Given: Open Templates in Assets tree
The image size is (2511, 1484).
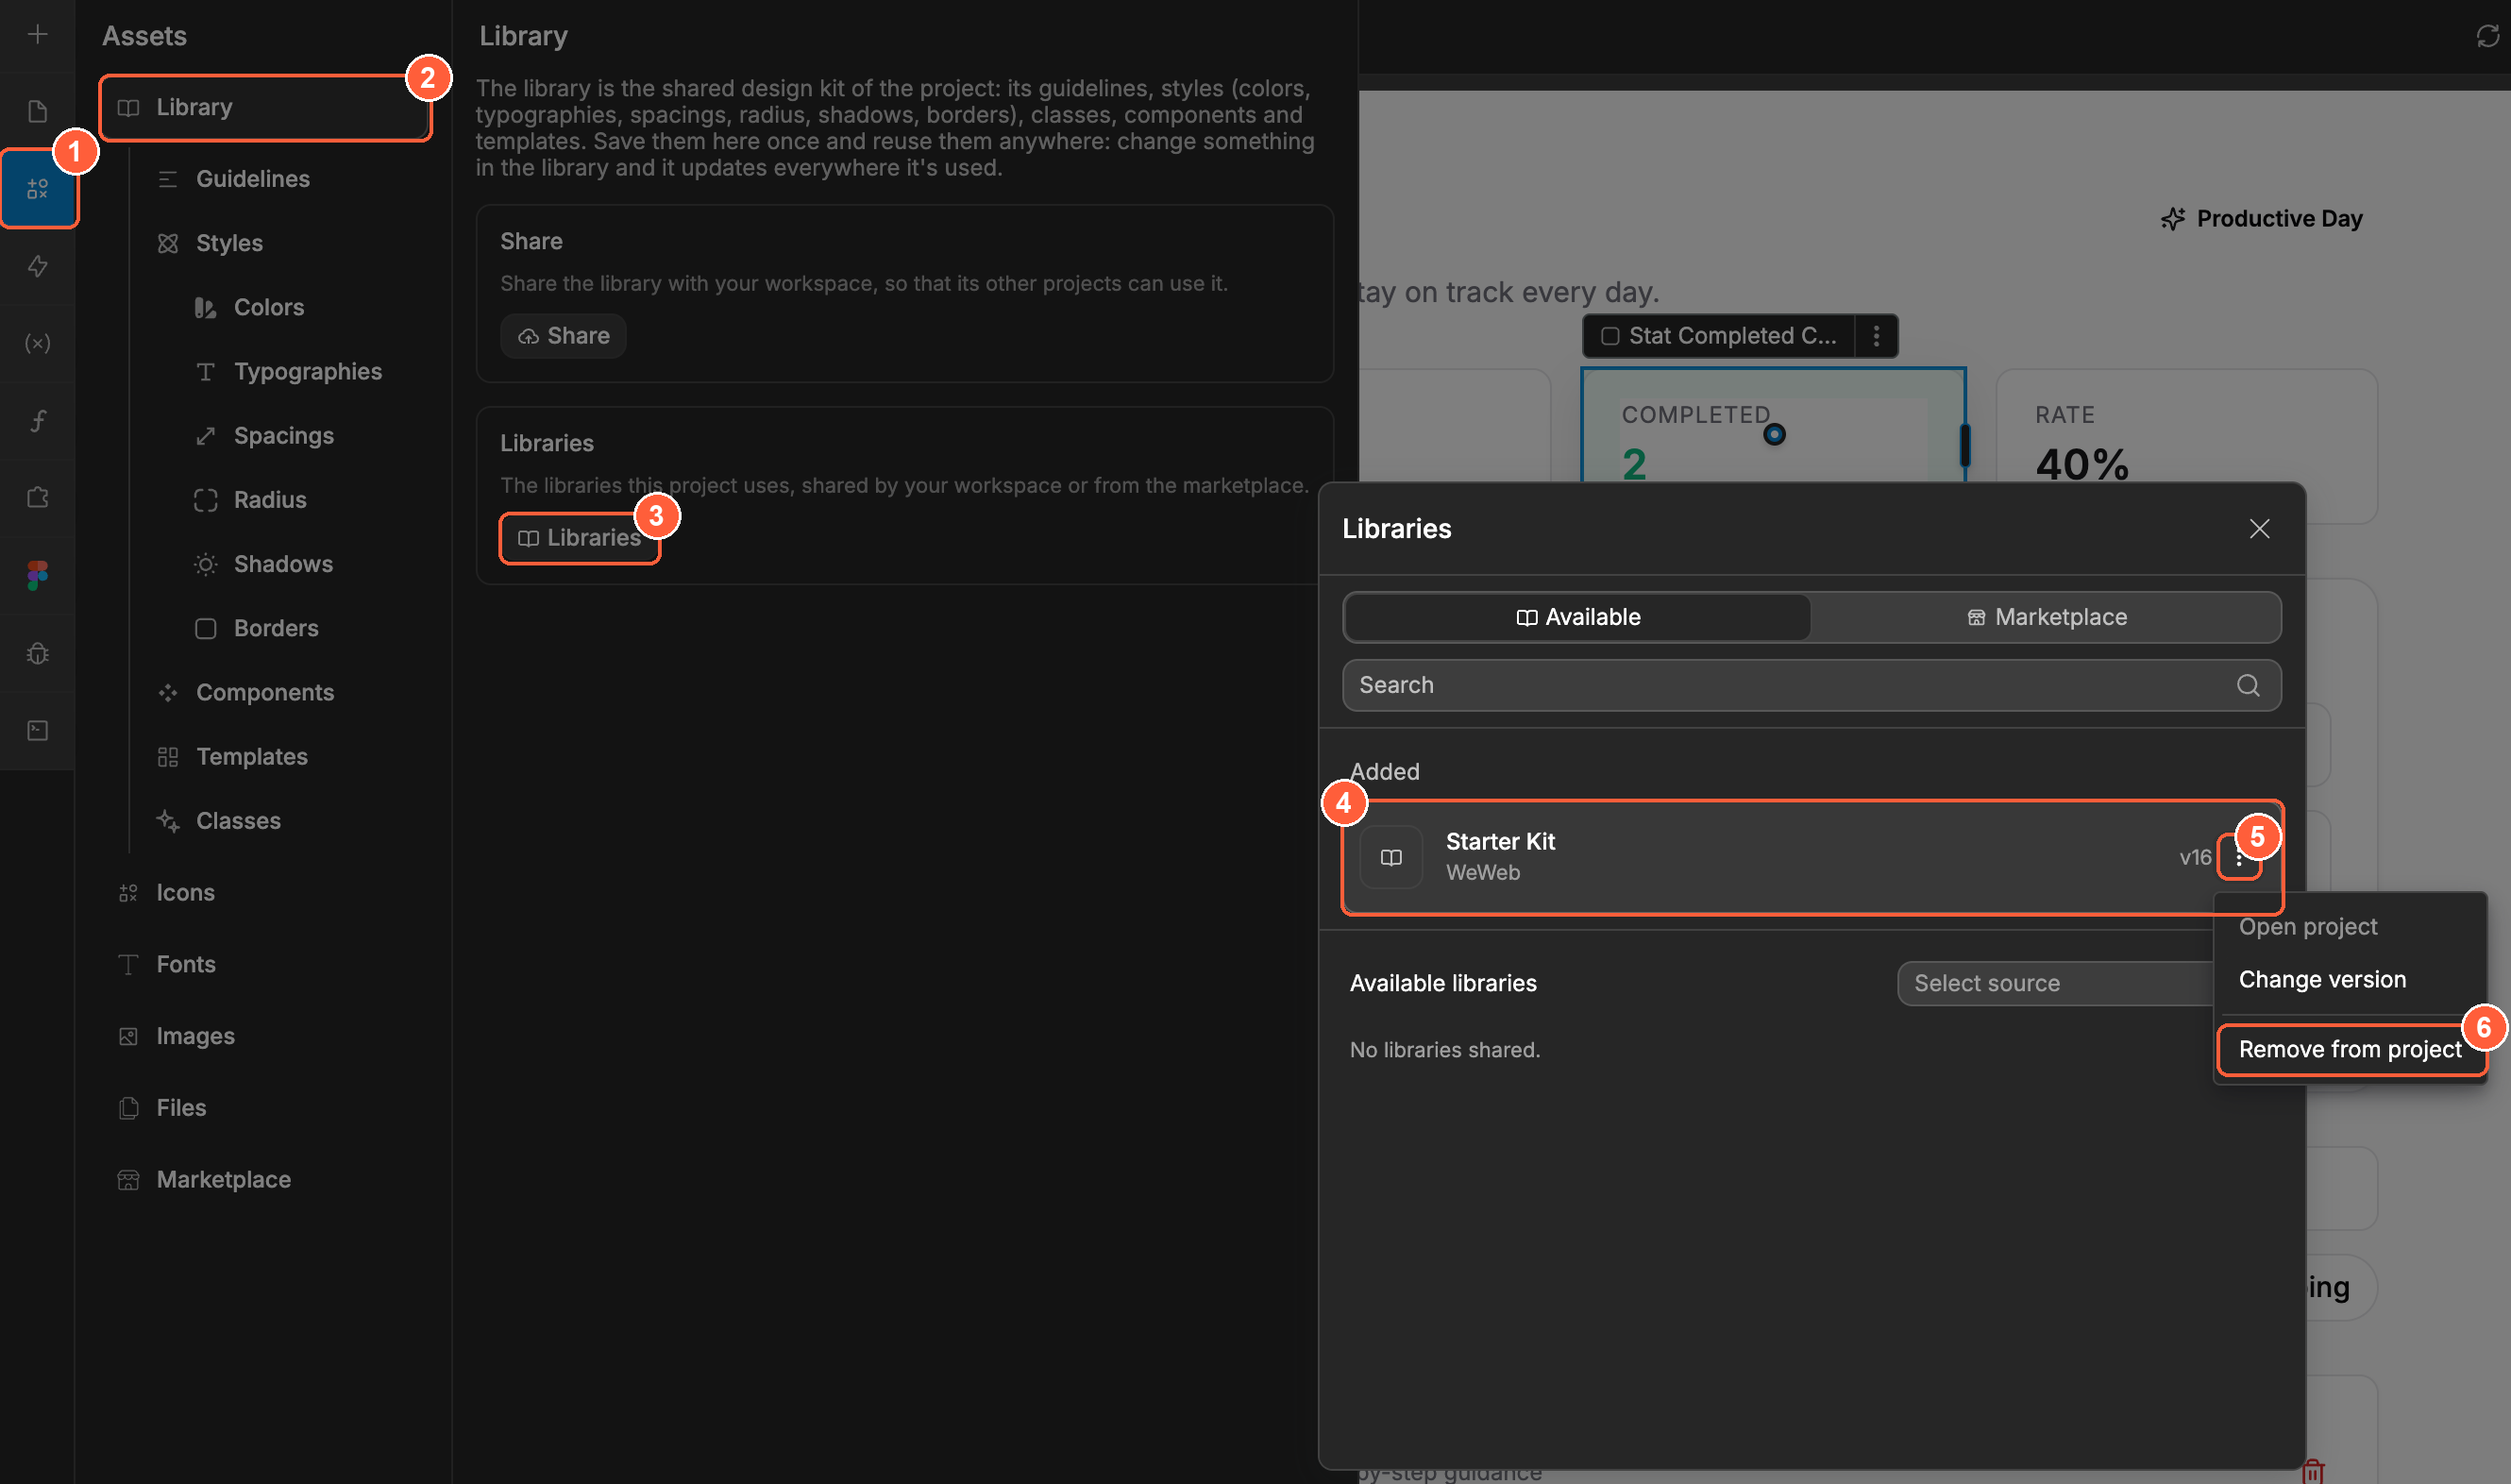Looking at the screenshot, I should coord(251,756).
